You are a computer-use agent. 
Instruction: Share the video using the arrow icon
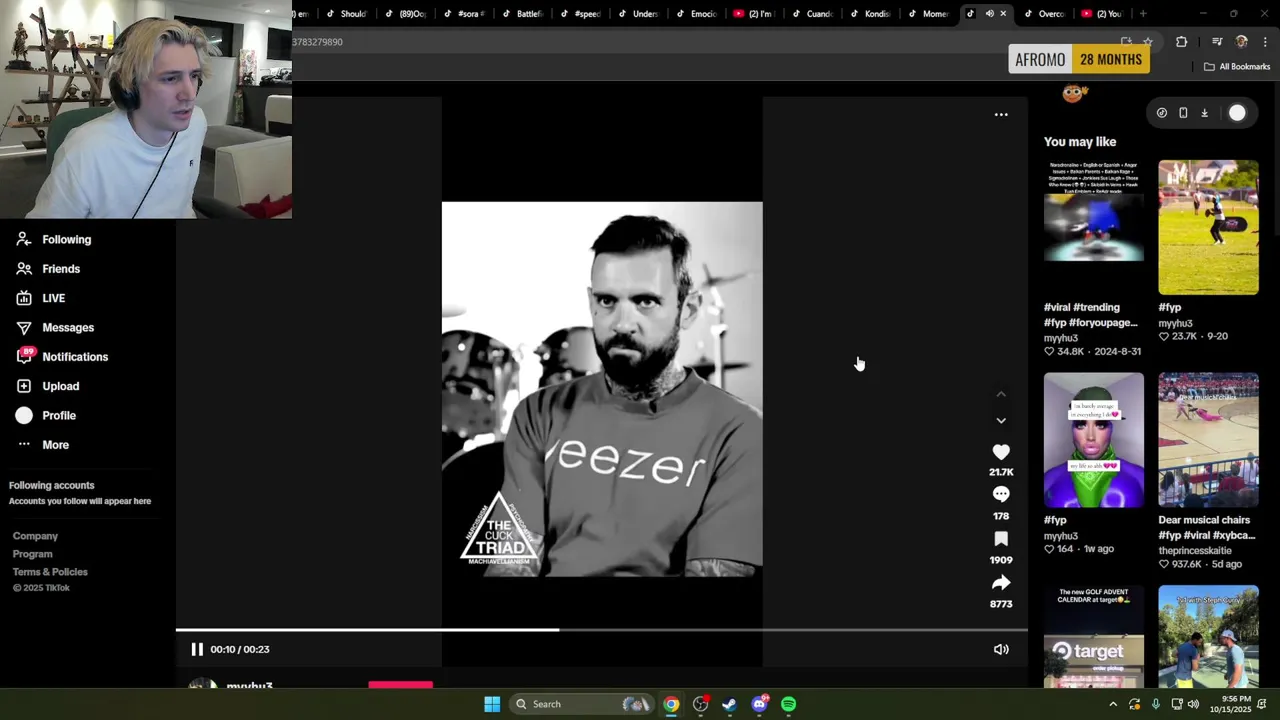[x=1001, y=583]
